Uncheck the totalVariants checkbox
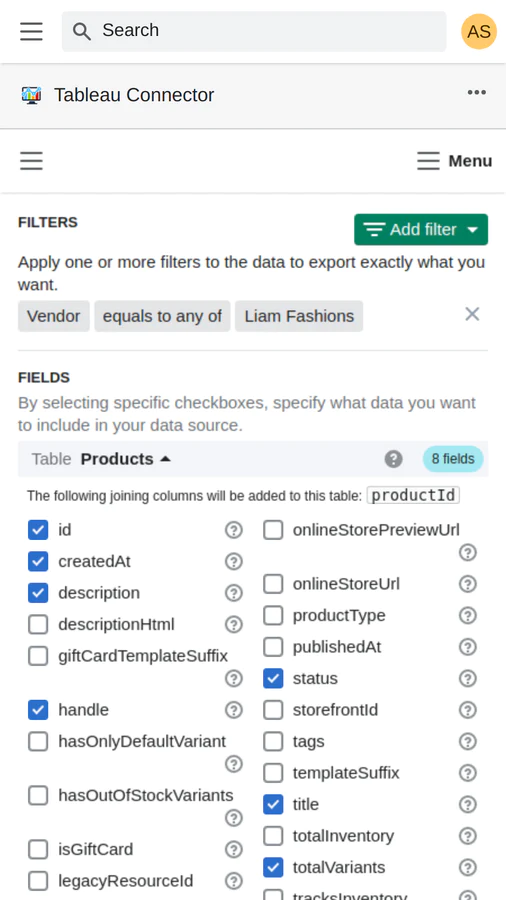 pos(273,867)
